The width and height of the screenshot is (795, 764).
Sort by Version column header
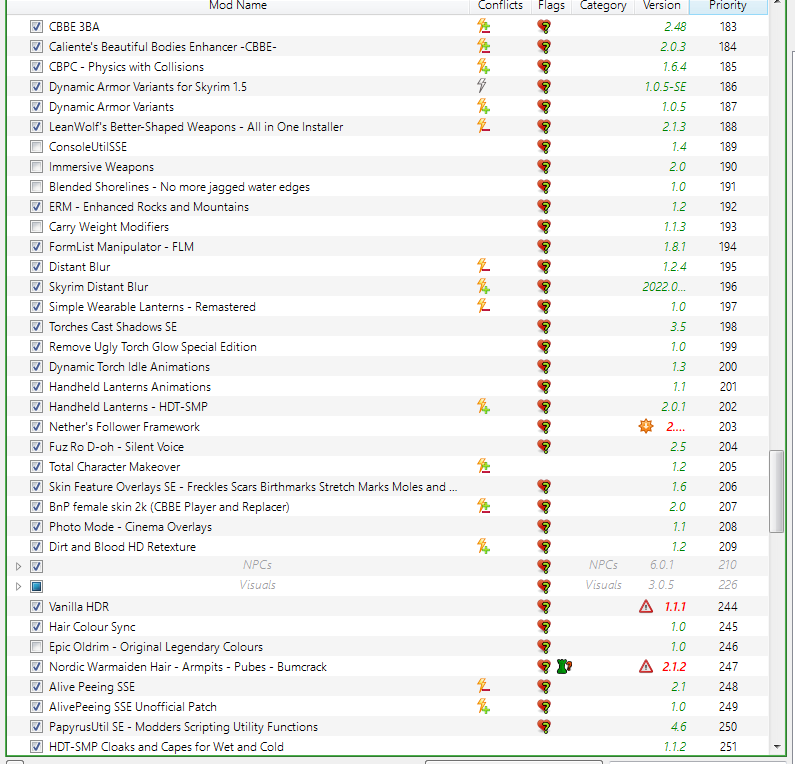662,6
